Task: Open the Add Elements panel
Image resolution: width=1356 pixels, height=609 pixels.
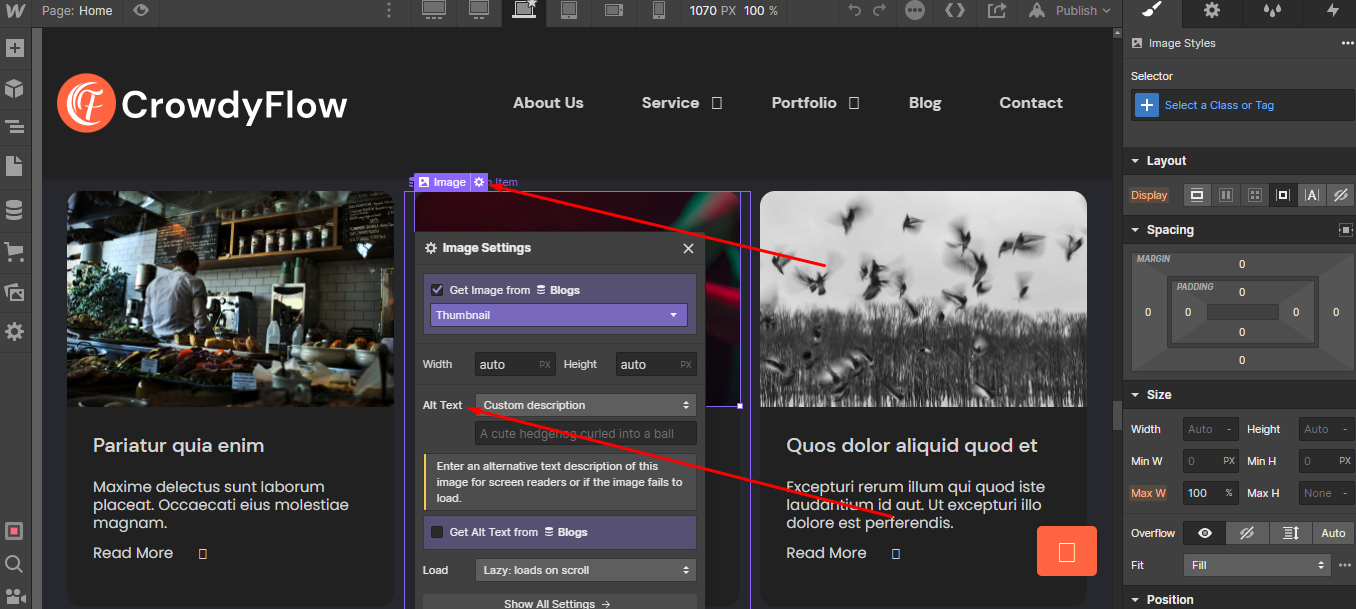Action: point(14,49)
